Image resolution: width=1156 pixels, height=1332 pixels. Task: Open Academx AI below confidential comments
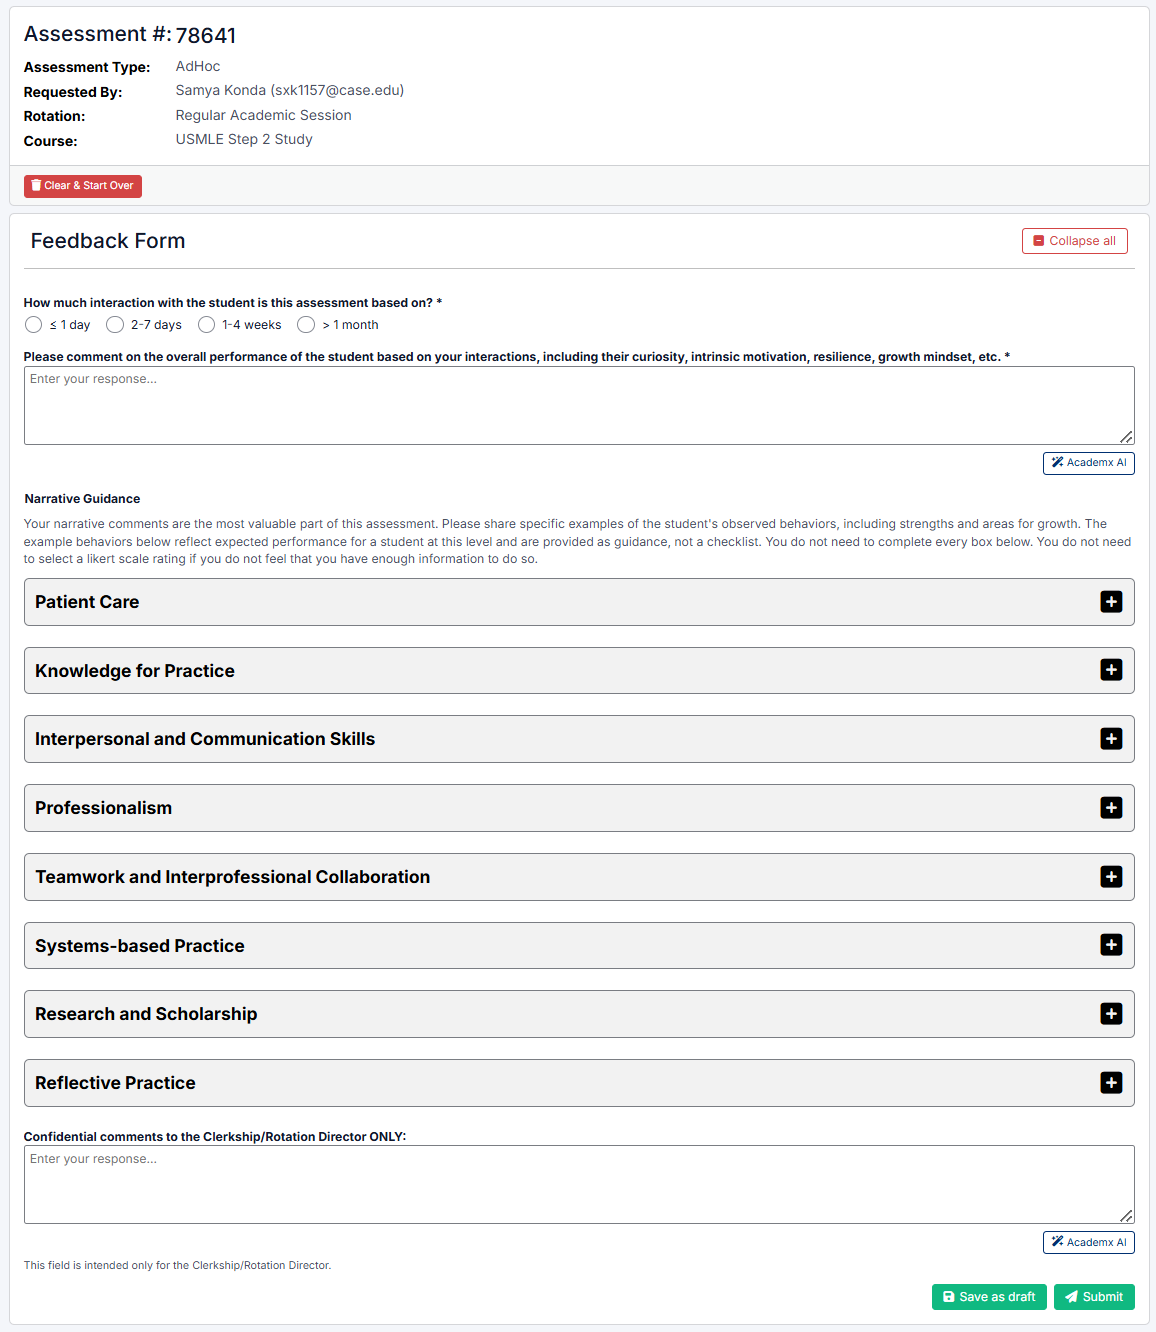1088,1242
